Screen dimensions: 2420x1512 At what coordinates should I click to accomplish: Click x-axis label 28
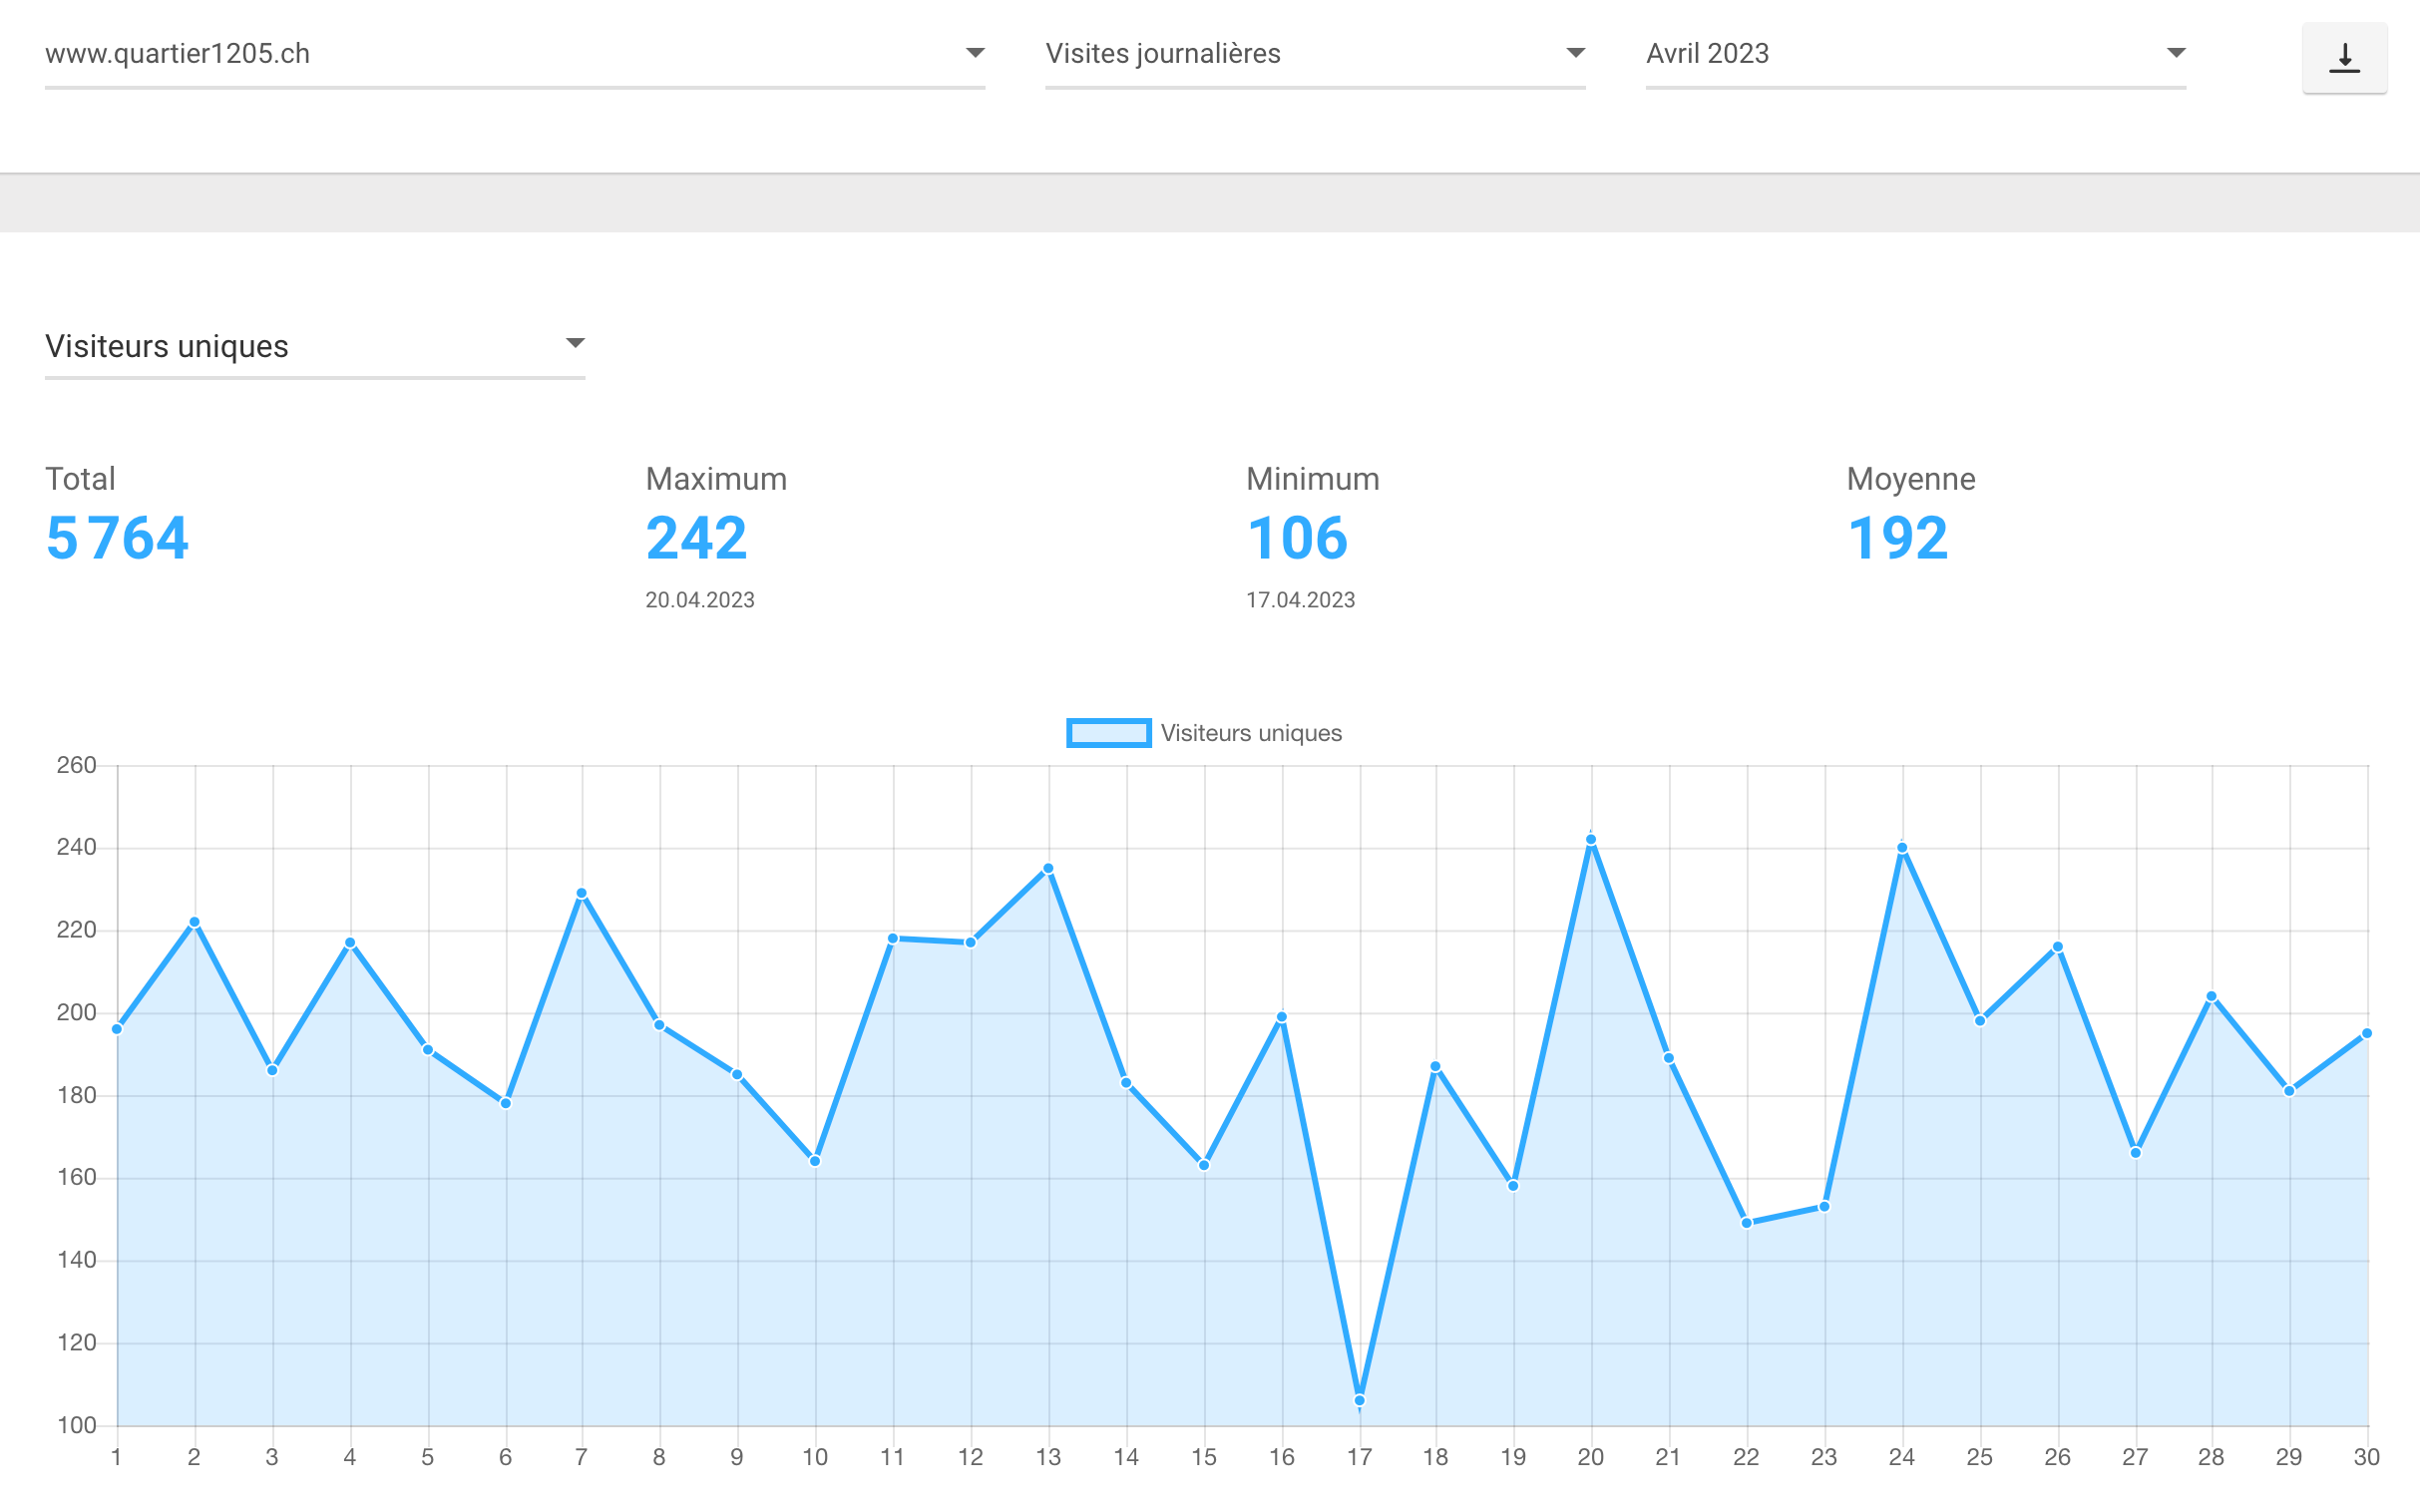tap(2211, 1457)
